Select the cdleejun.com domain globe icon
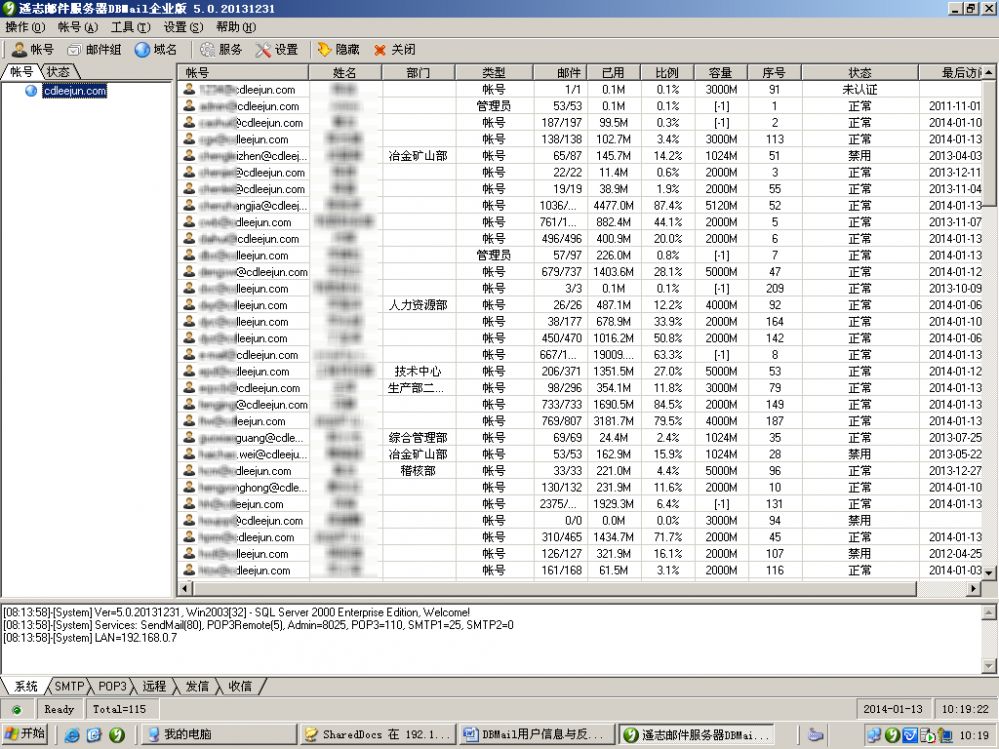Viewport: 999px width, 749px height. 31,90
